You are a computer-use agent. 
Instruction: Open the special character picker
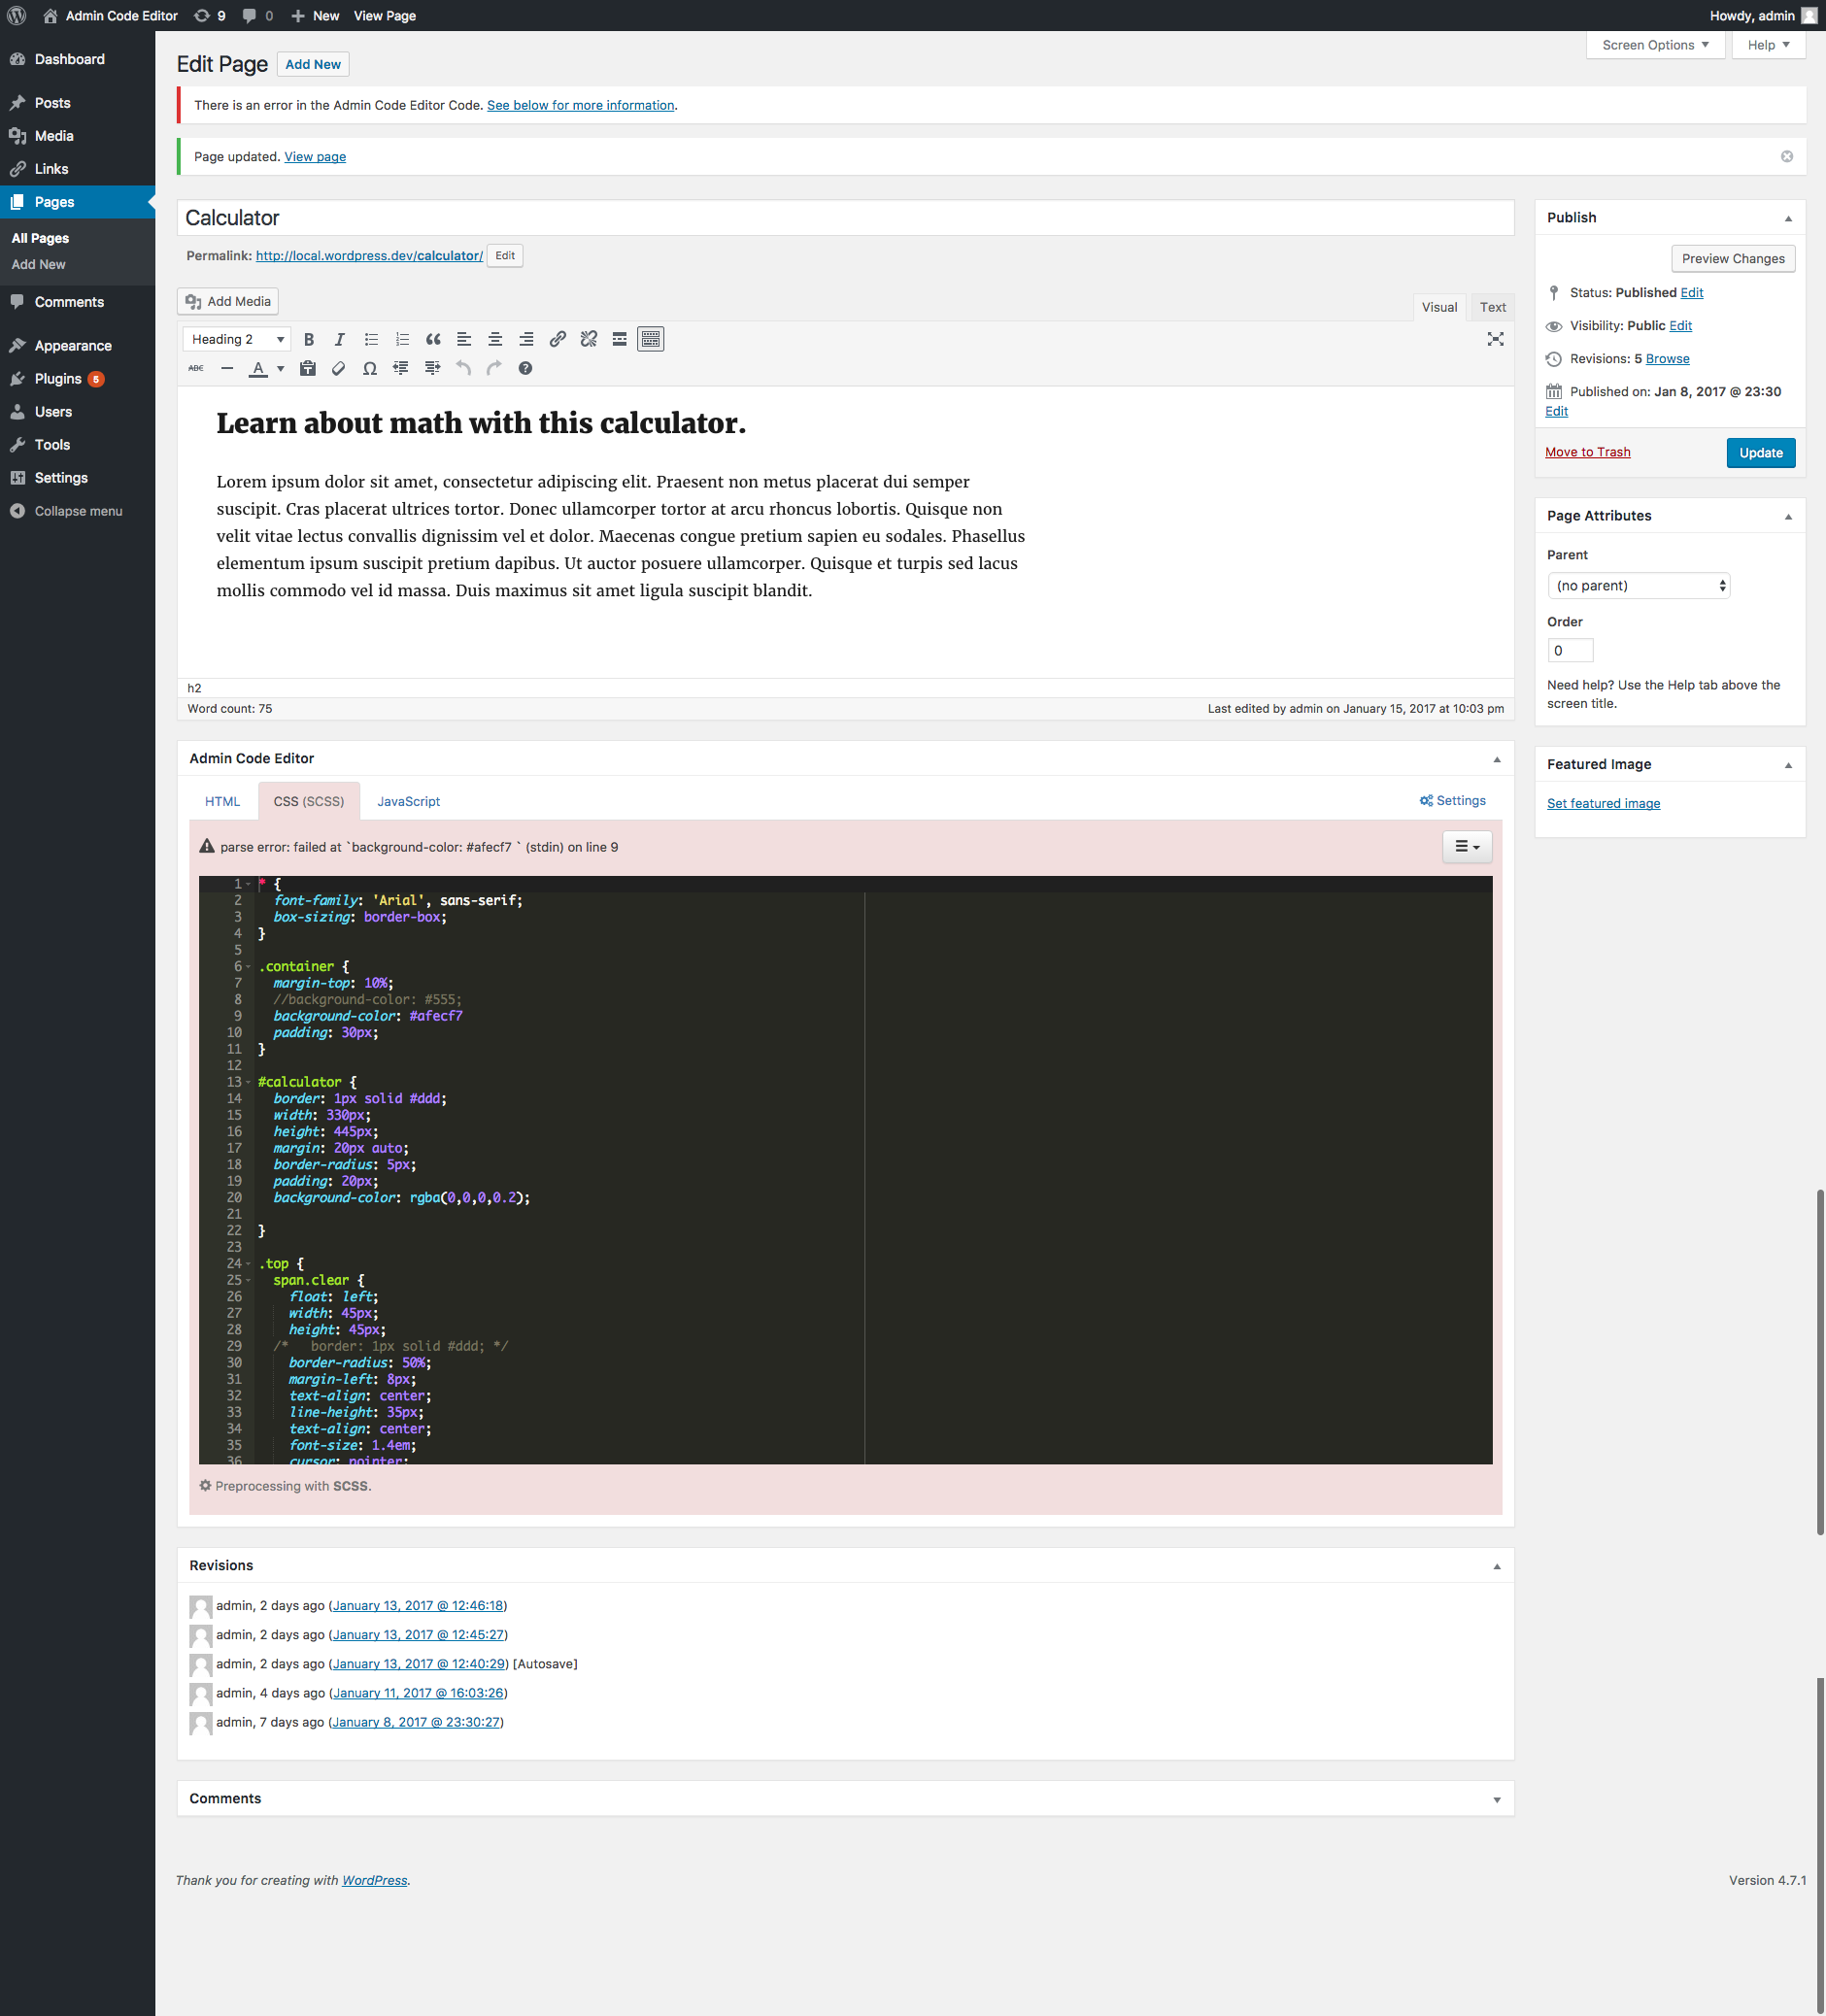369,368
